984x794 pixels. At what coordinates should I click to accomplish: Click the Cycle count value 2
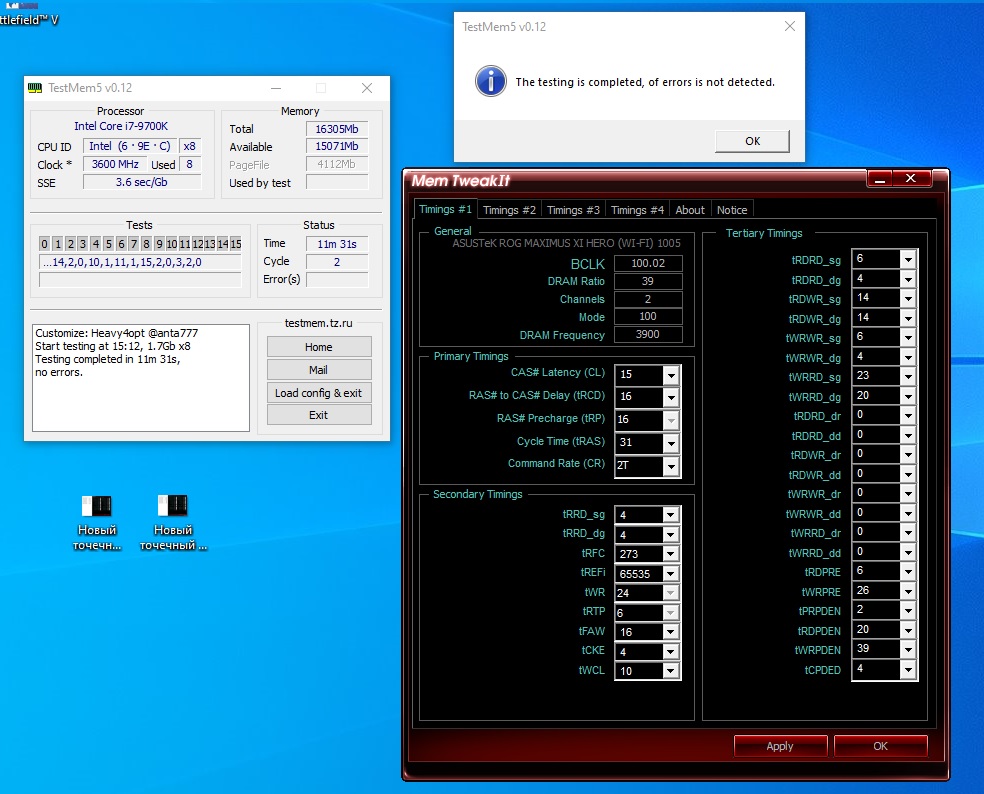(337, 262)
